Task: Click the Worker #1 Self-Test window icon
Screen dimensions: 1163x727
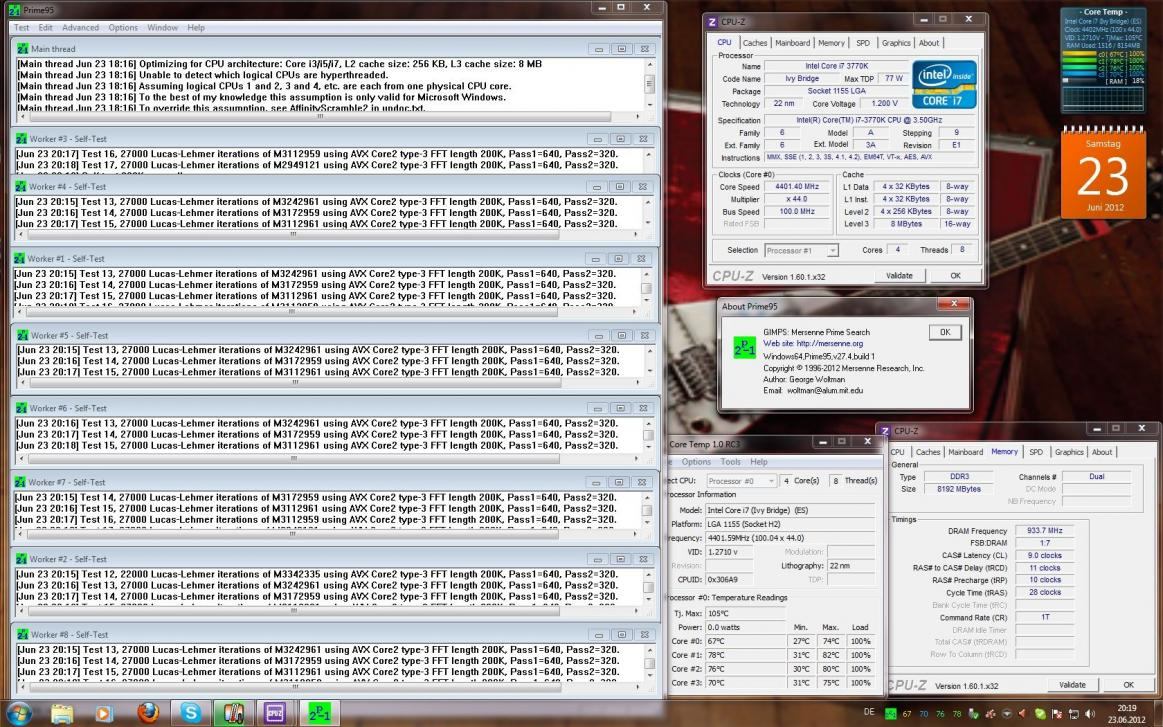Action: pyautogui.click(x=19, y=258)
